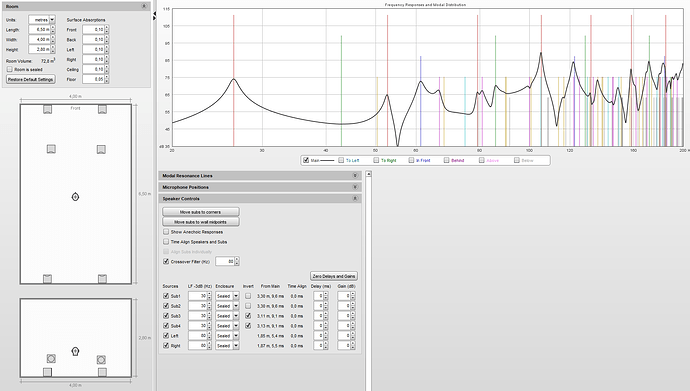Select the microphone head in elevation view

(75, 351)
